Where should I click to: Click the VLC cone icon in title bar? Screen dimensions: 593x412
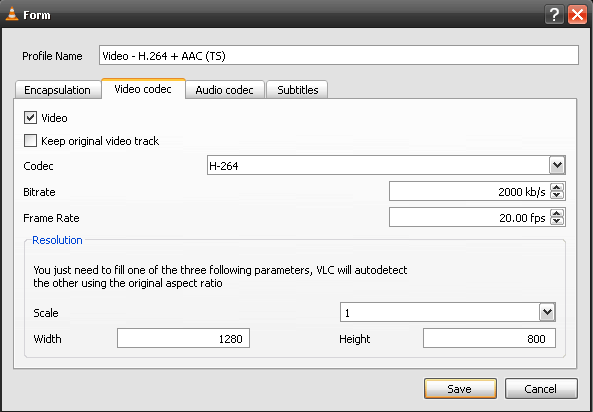(12, 14)
